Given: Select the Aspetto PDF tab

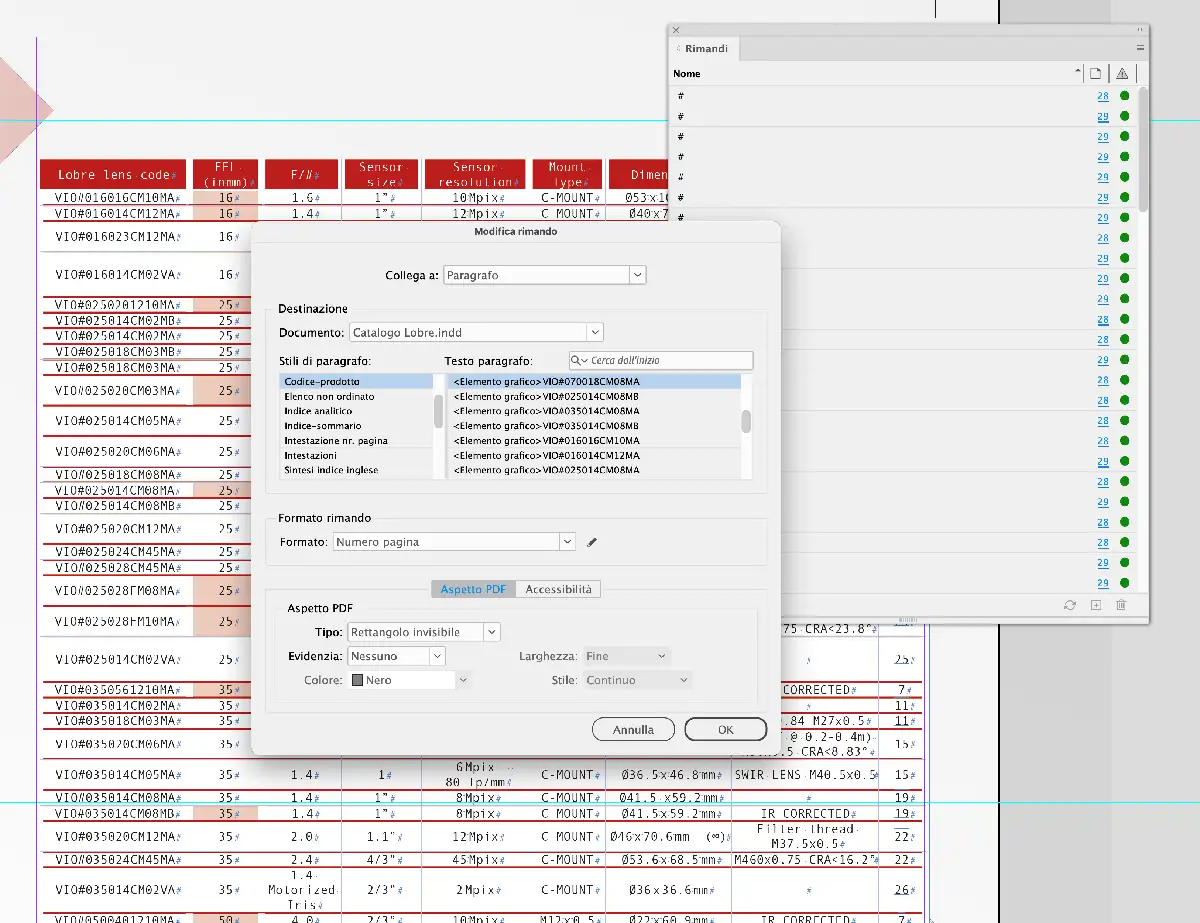Looking at the screenshot, I should (x=473, y=589).
